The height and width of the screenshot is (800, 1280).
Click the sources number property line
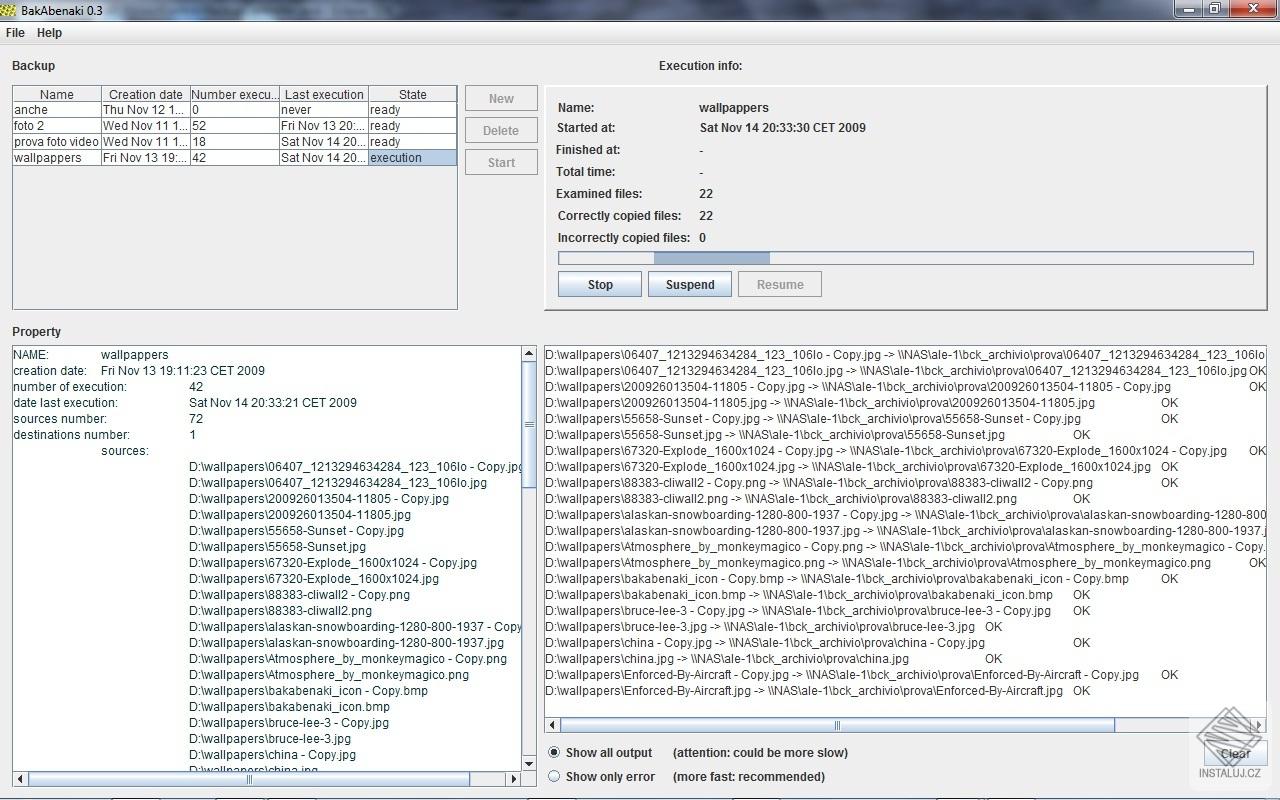pos(108,418)
